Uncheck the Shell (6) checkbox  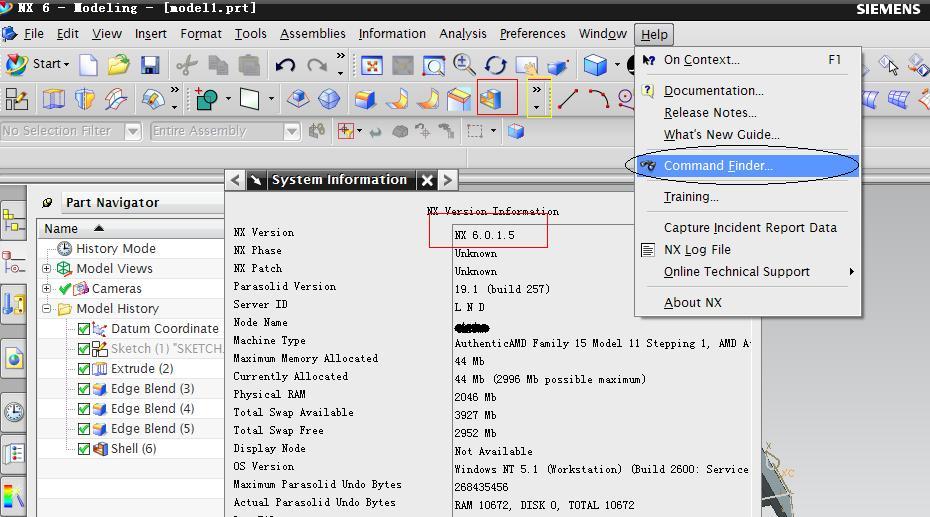84,449
